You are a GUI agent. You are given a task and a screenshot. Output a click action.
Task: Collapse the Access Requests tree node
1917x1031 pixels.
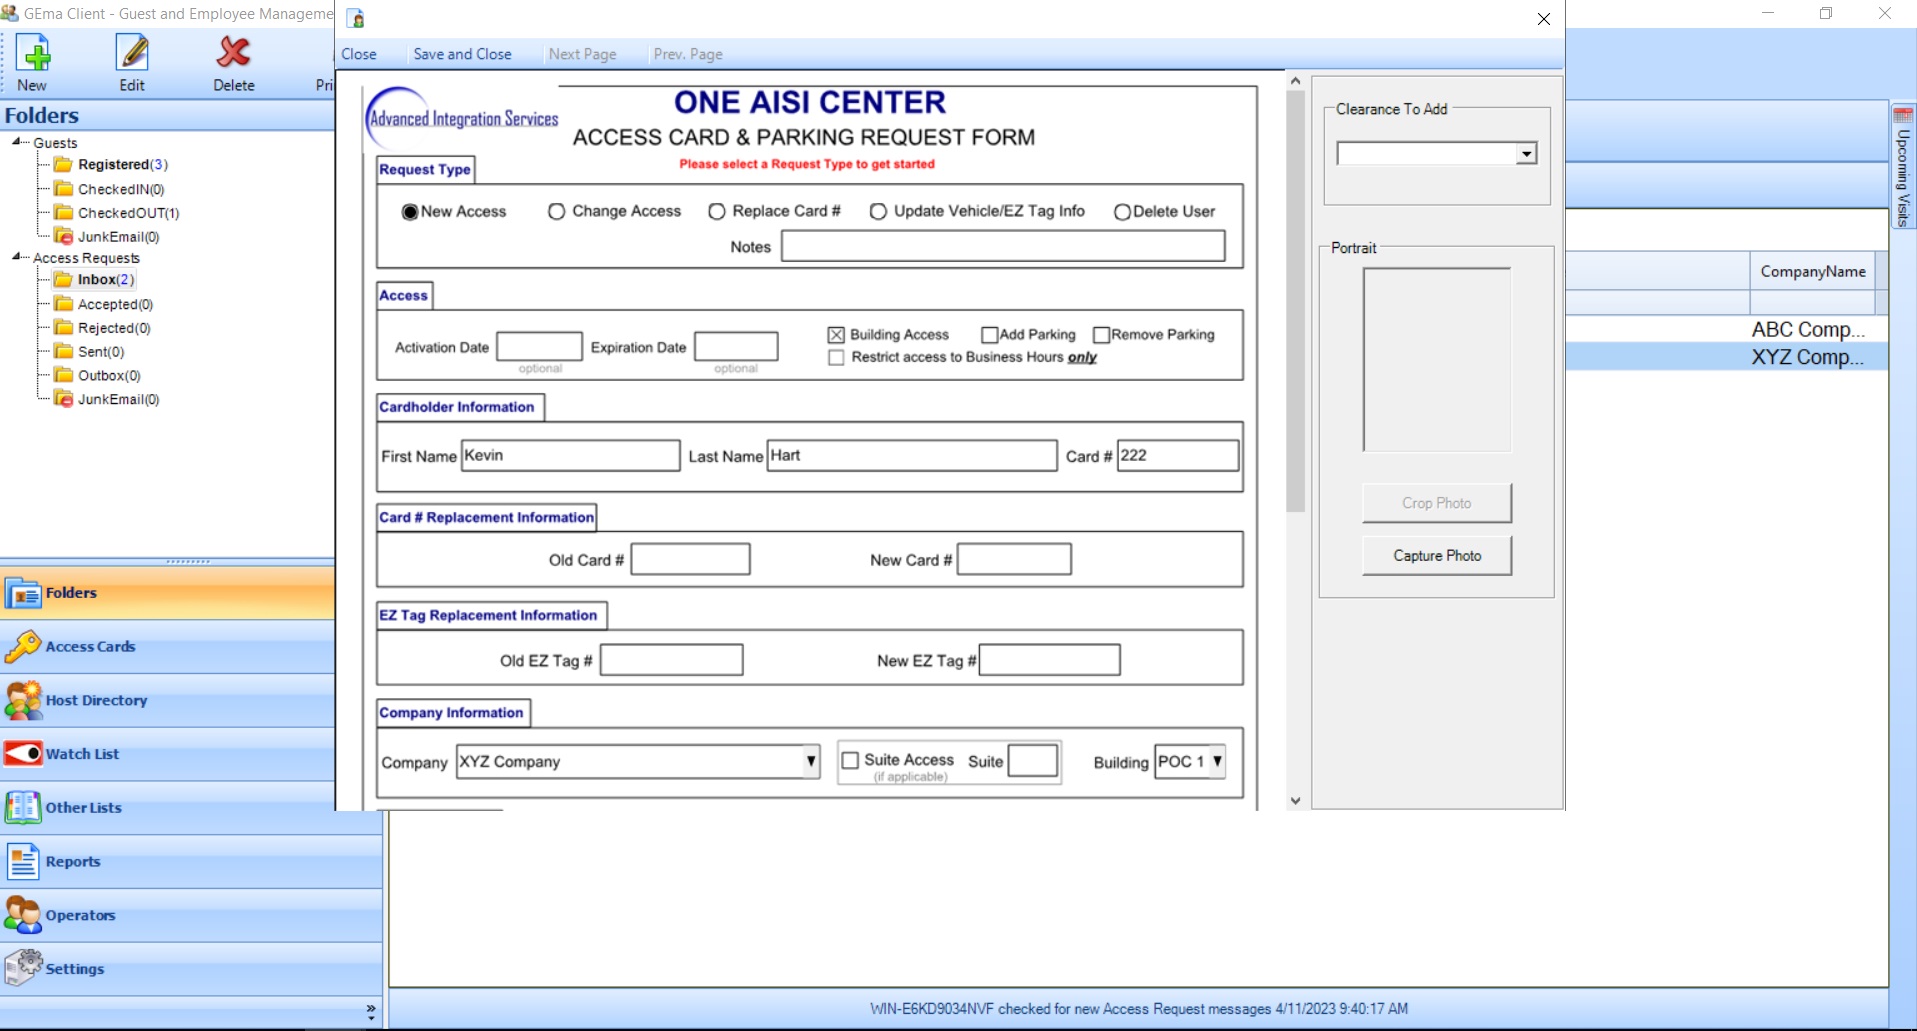[17, 257]
